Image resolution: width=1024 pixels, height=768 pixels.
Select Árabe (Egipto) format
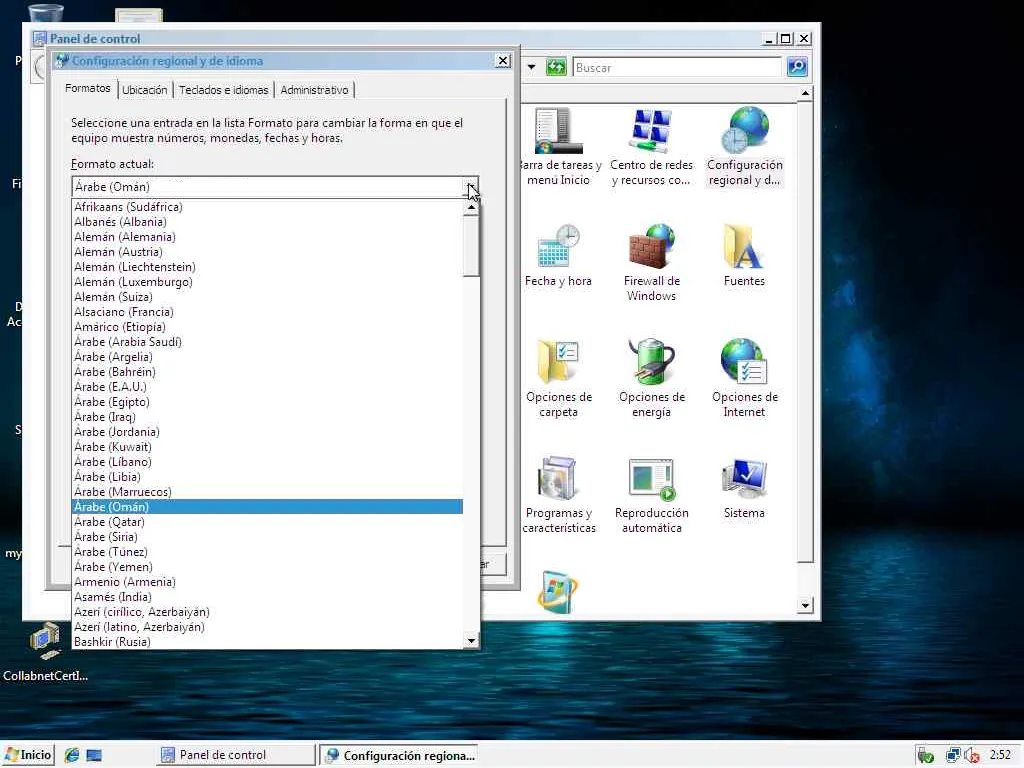pos(267,402)
